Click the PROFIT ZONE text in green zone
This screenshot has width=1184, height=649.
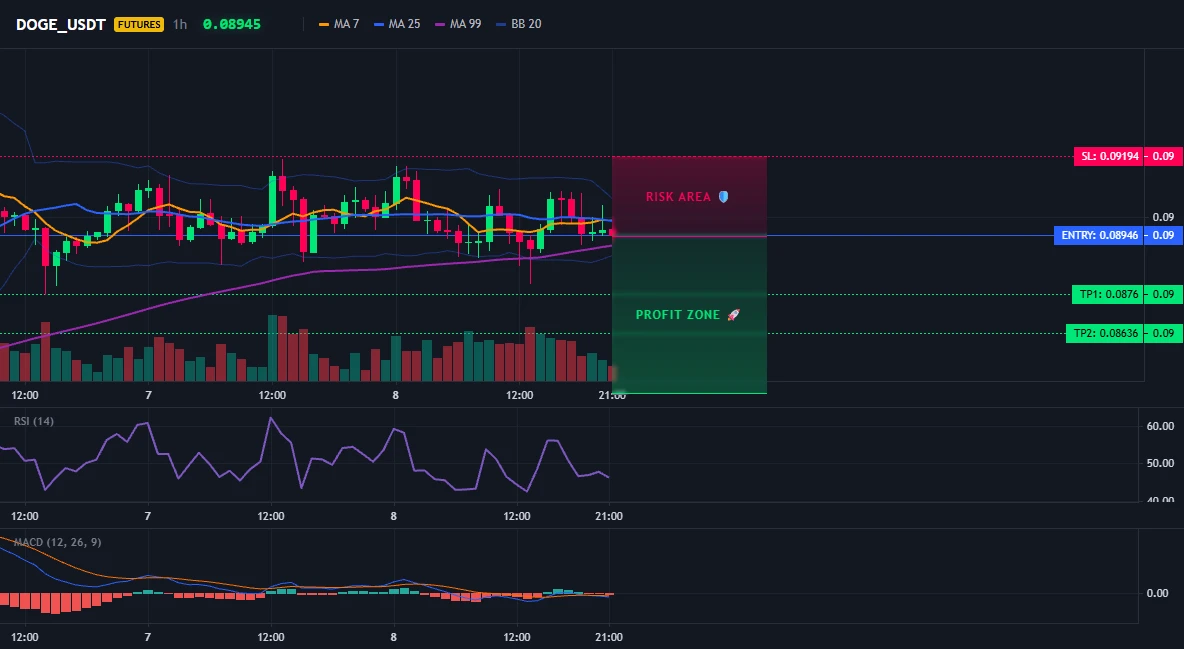click(x=678, y=314)
